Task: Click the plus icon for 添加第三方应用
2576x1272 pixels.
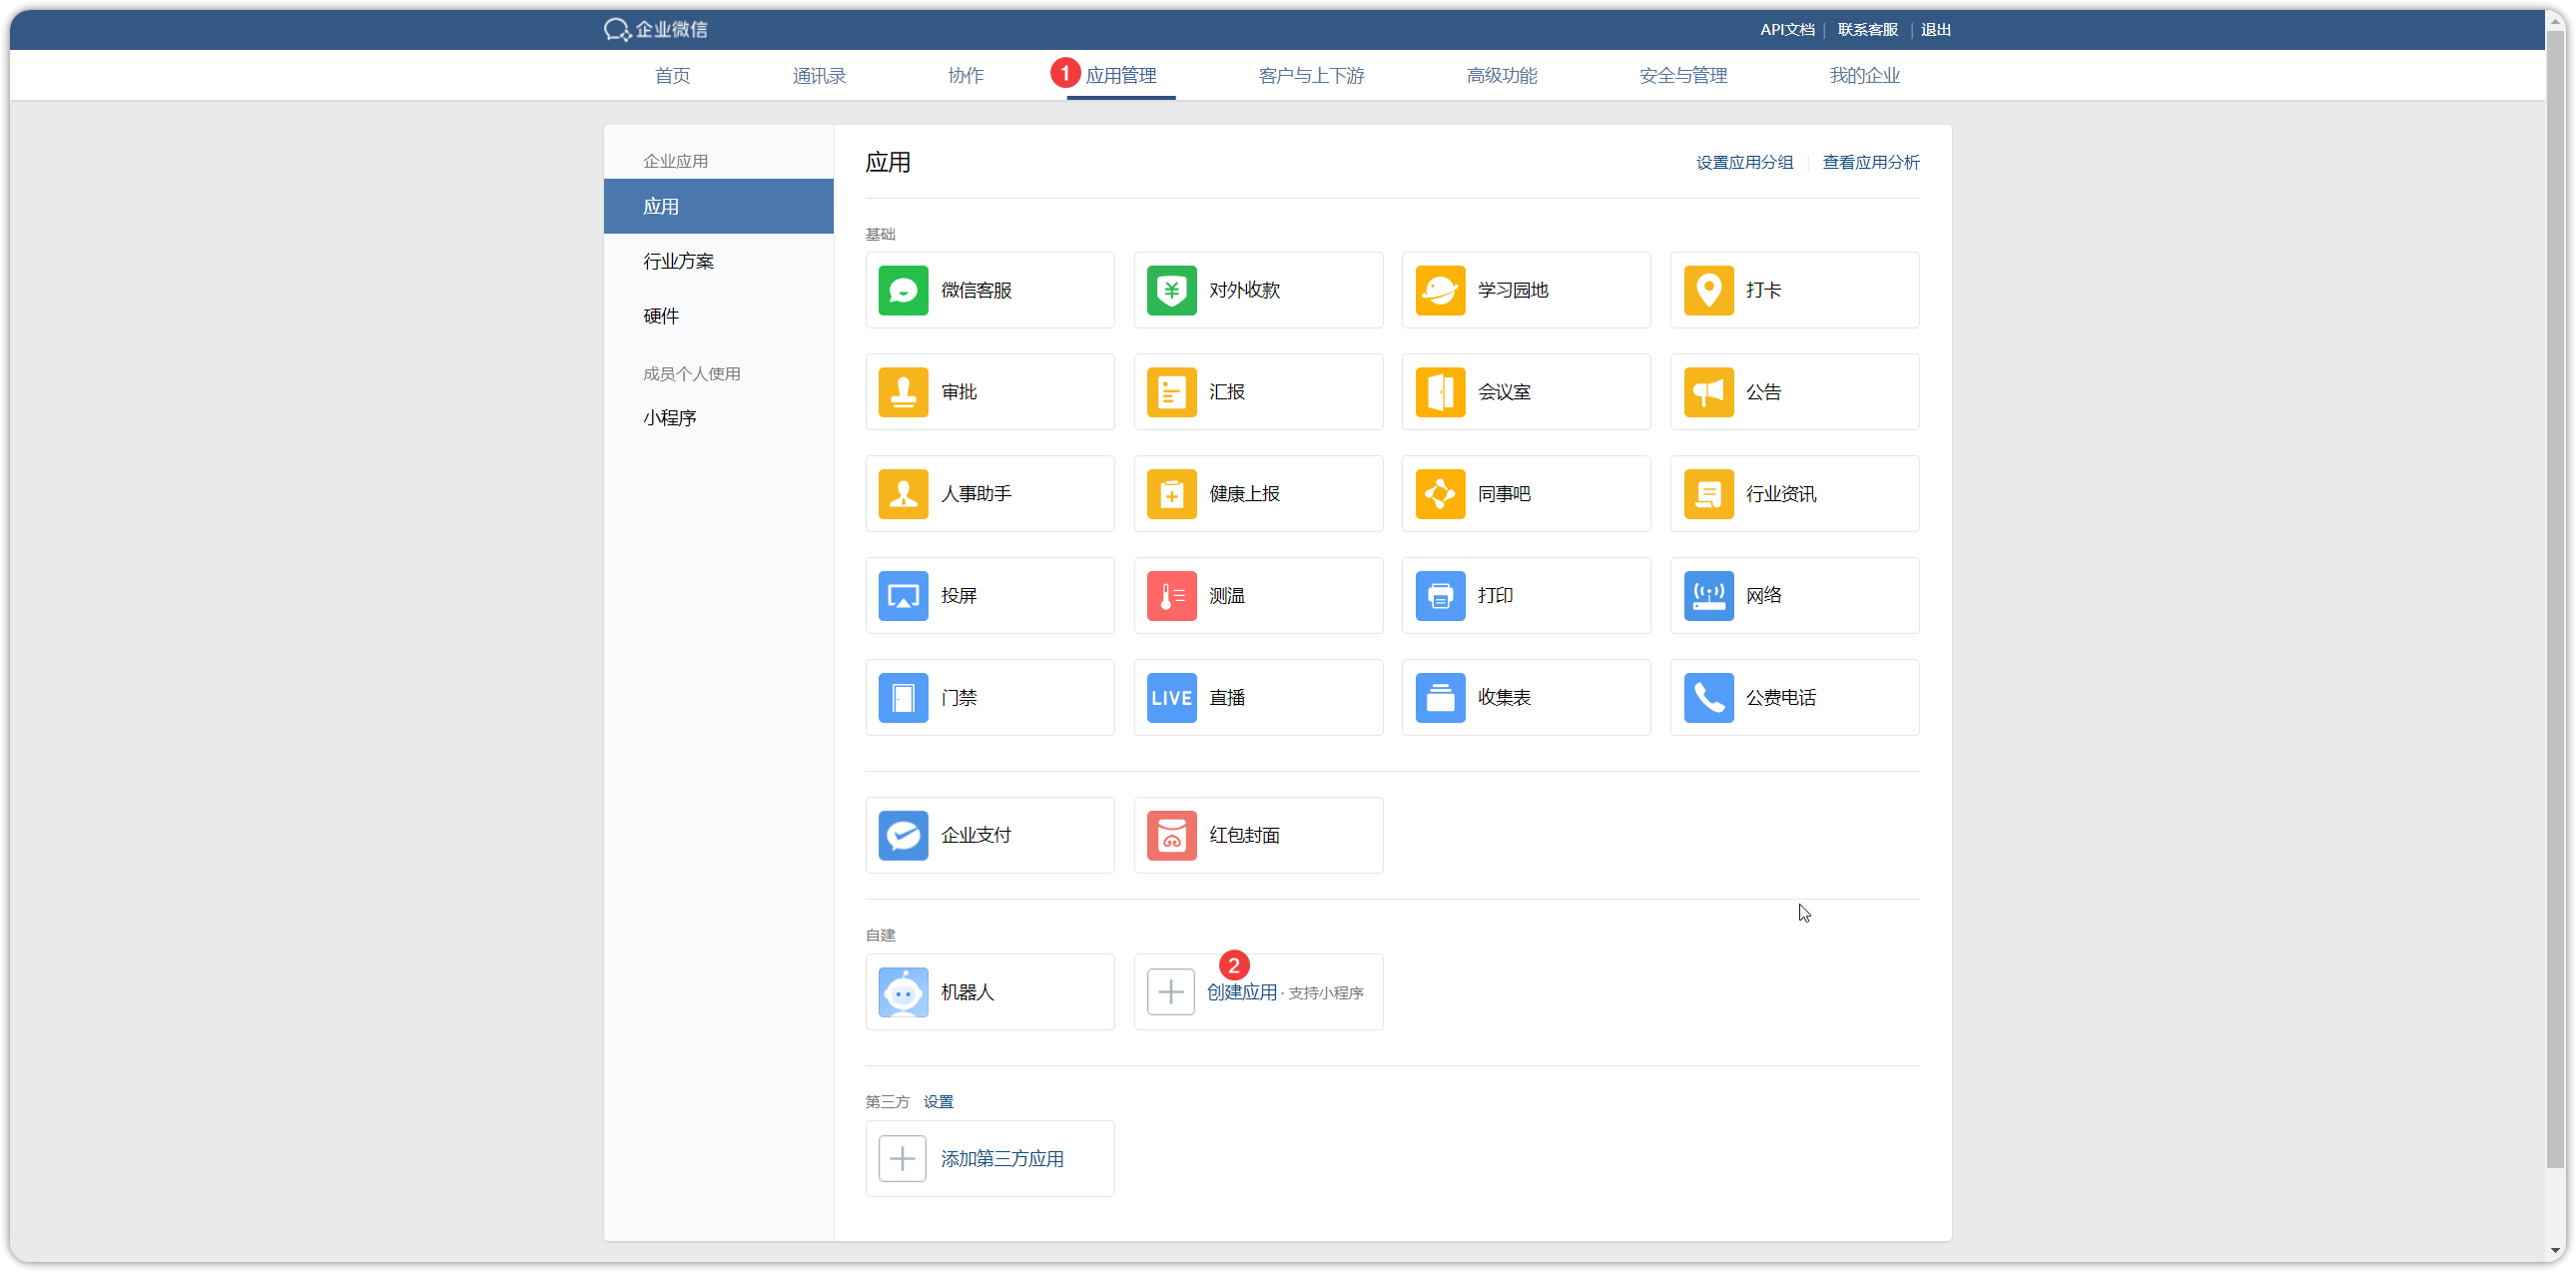Action: 902,1159
